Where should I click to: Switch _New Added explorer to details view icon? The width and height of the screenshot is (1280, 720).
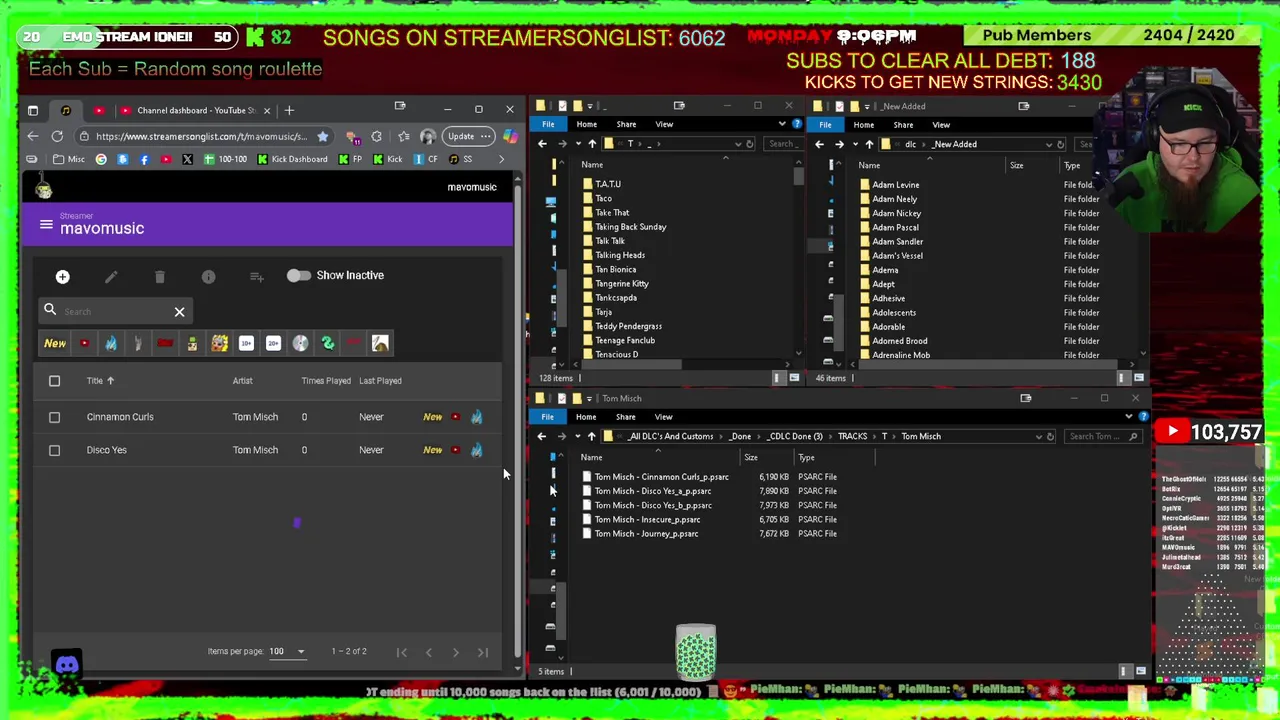(x=1122, y=378)
